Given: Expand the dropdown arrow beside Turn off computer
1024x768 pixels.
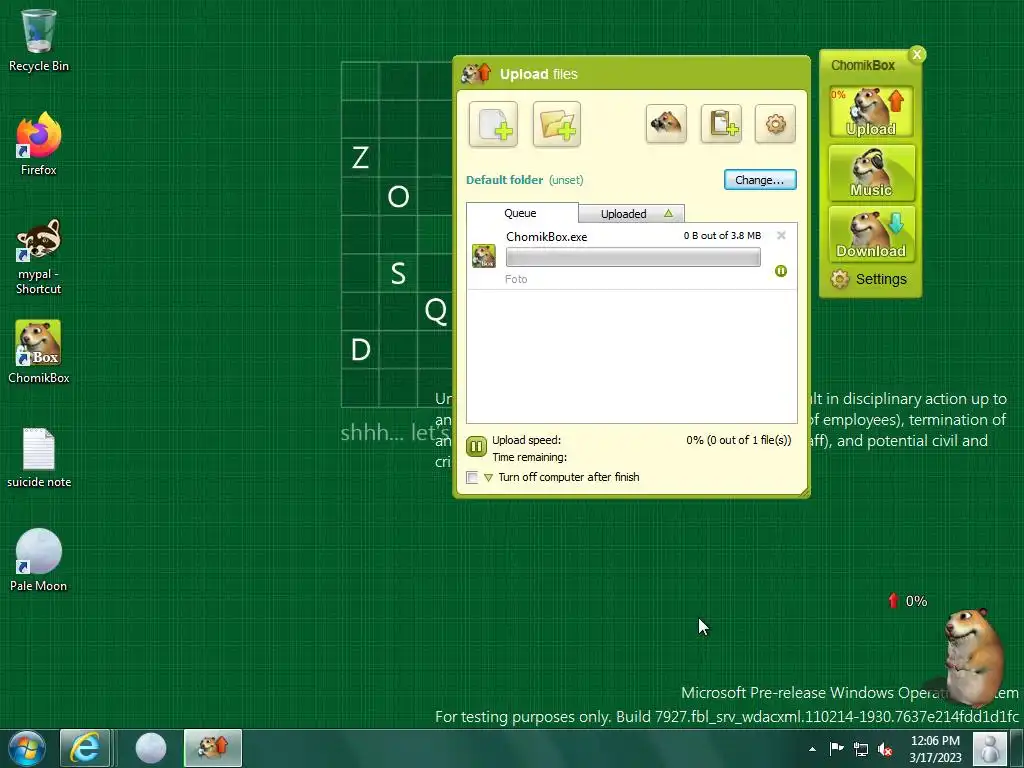Looking at the screenshot, I should pos(488,477).
